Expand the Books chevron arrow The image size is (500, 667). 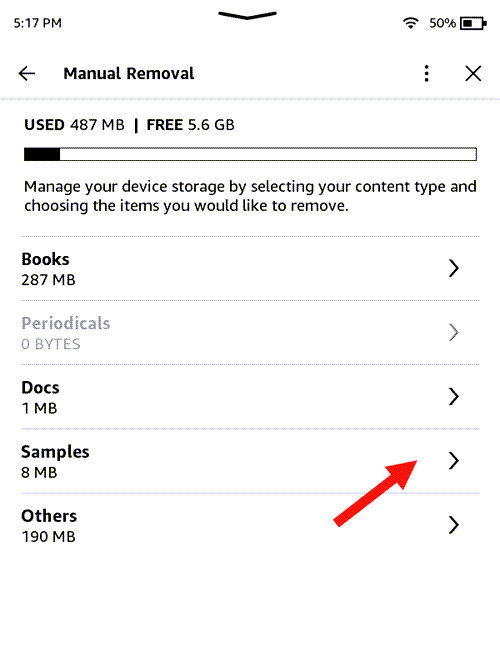coord(454,268)
